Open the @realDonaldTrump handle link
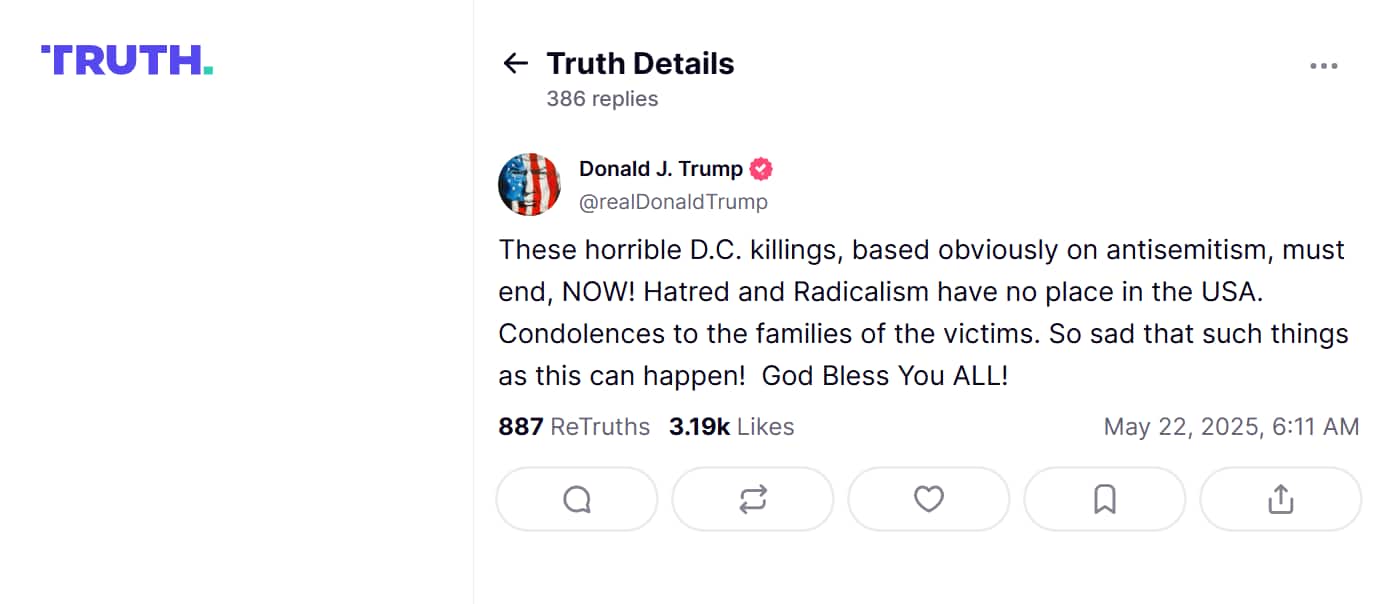The height and width of the screenshot is (604, 1381). tap(673, 202)
